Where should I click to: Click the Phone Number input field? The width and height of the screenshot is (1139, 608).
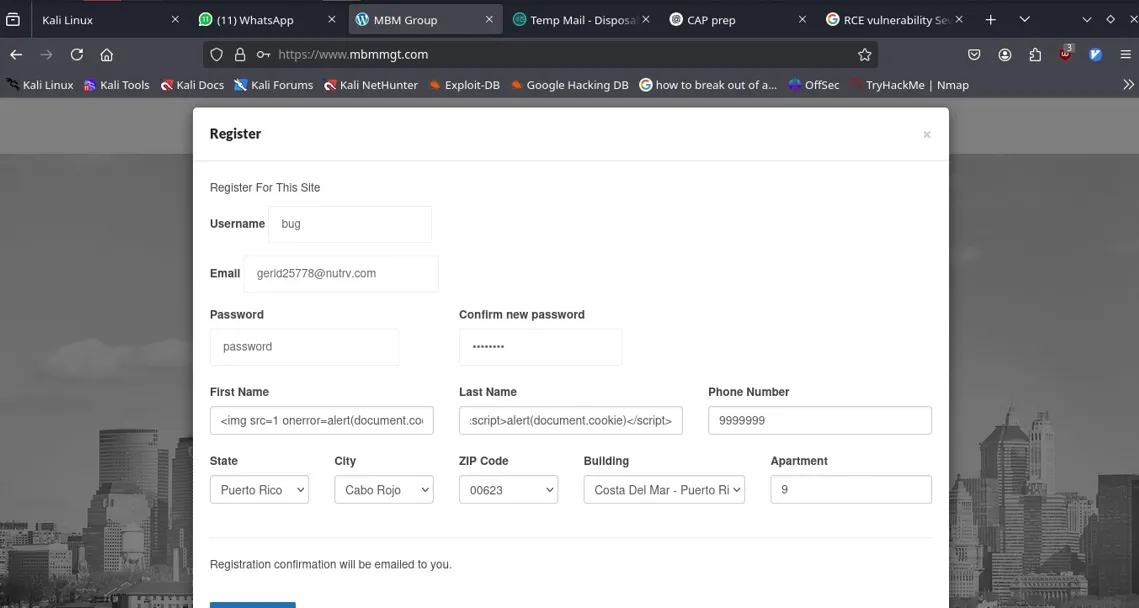coord(819,421)
